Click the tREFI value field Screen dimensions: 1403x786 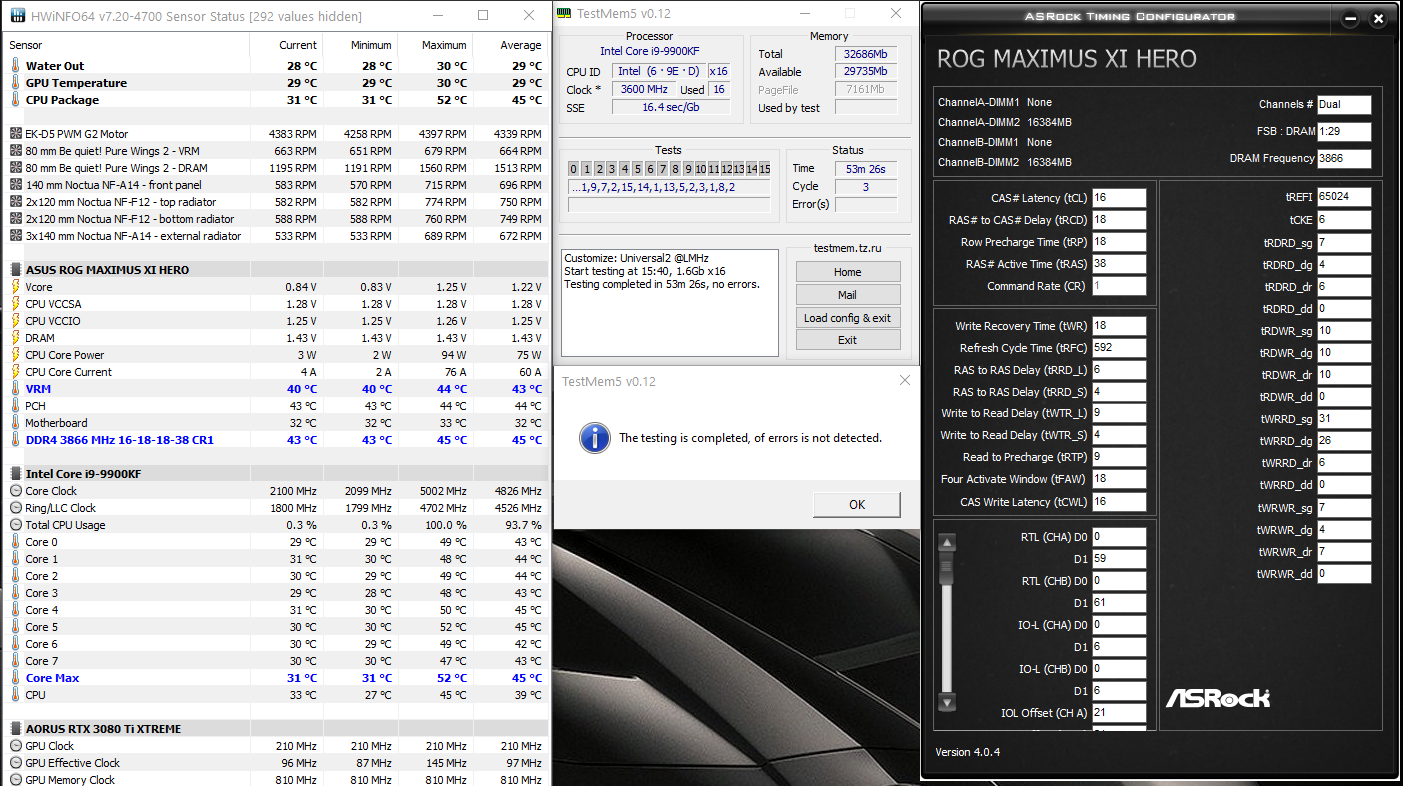[x=1344, y=197]
